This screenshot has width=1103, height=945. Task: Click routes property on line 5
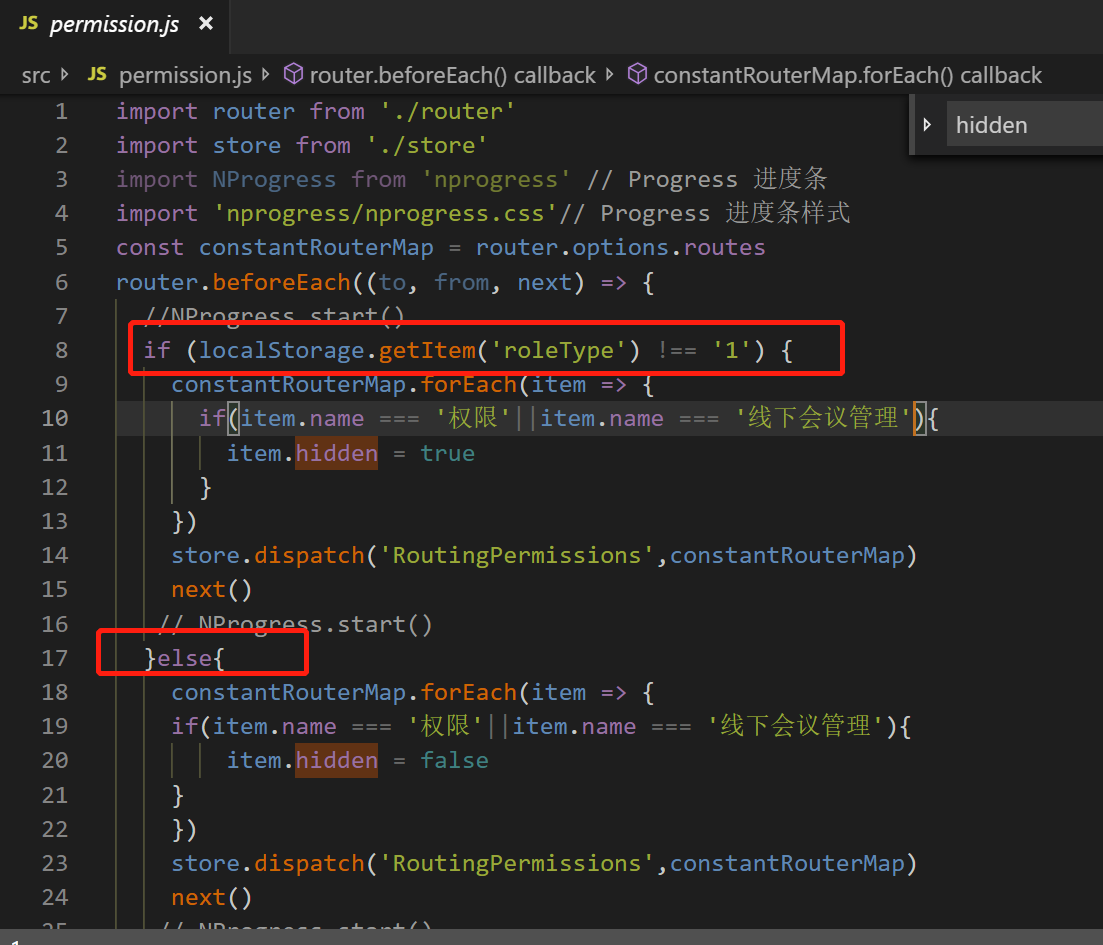(x=725, y=248)
